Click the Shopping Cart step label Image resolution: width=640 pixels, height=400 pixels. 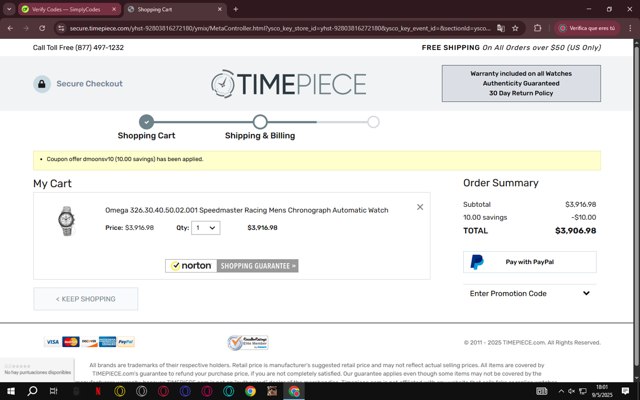point(146,136)
